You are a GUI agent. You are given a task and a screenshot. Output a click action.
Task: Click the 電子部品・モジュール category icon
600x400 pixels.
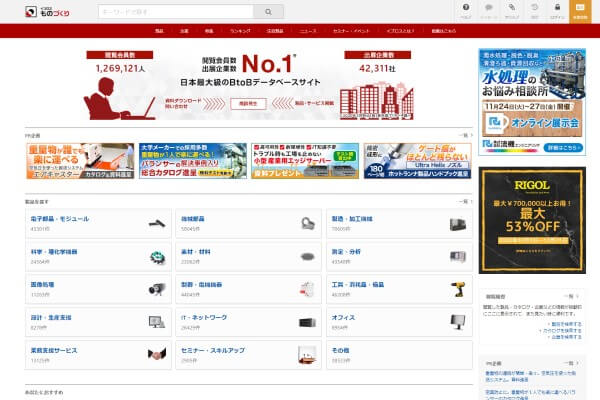click(x=157, y=224)
